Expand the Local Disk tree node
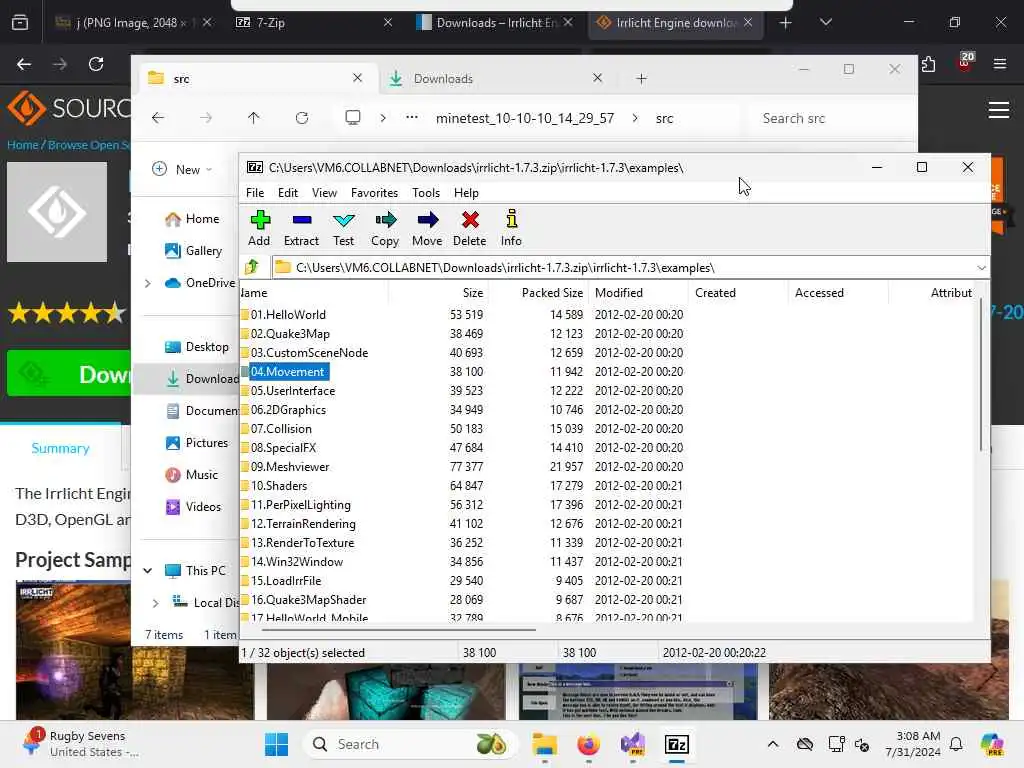Image resolution: width=1024 pixels, height=768 pixels. tap(155, 603)
